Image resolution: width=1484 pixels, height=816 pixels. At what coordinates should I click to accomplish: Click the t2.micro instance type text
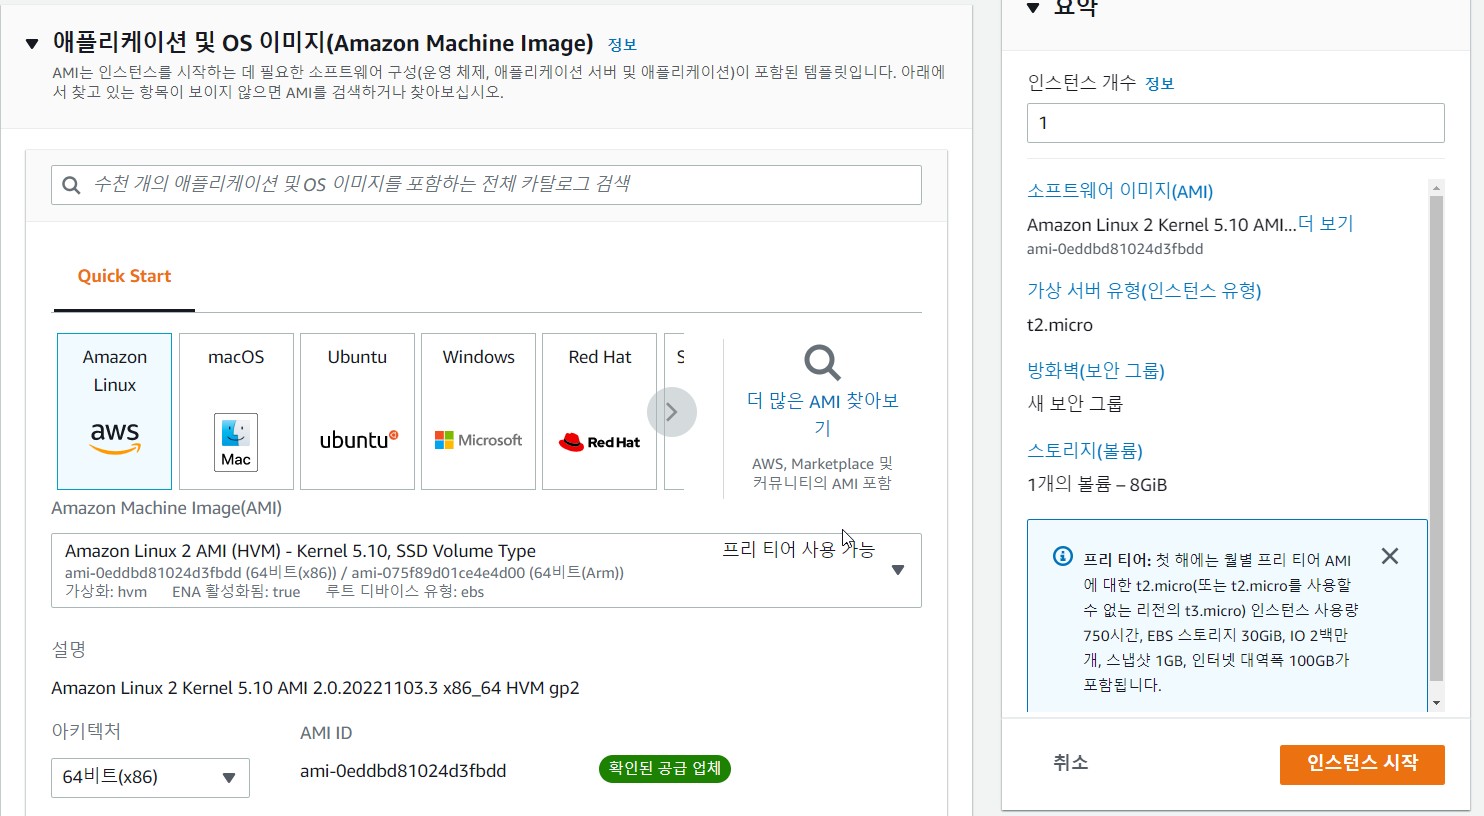click(x=1060, y=325)
